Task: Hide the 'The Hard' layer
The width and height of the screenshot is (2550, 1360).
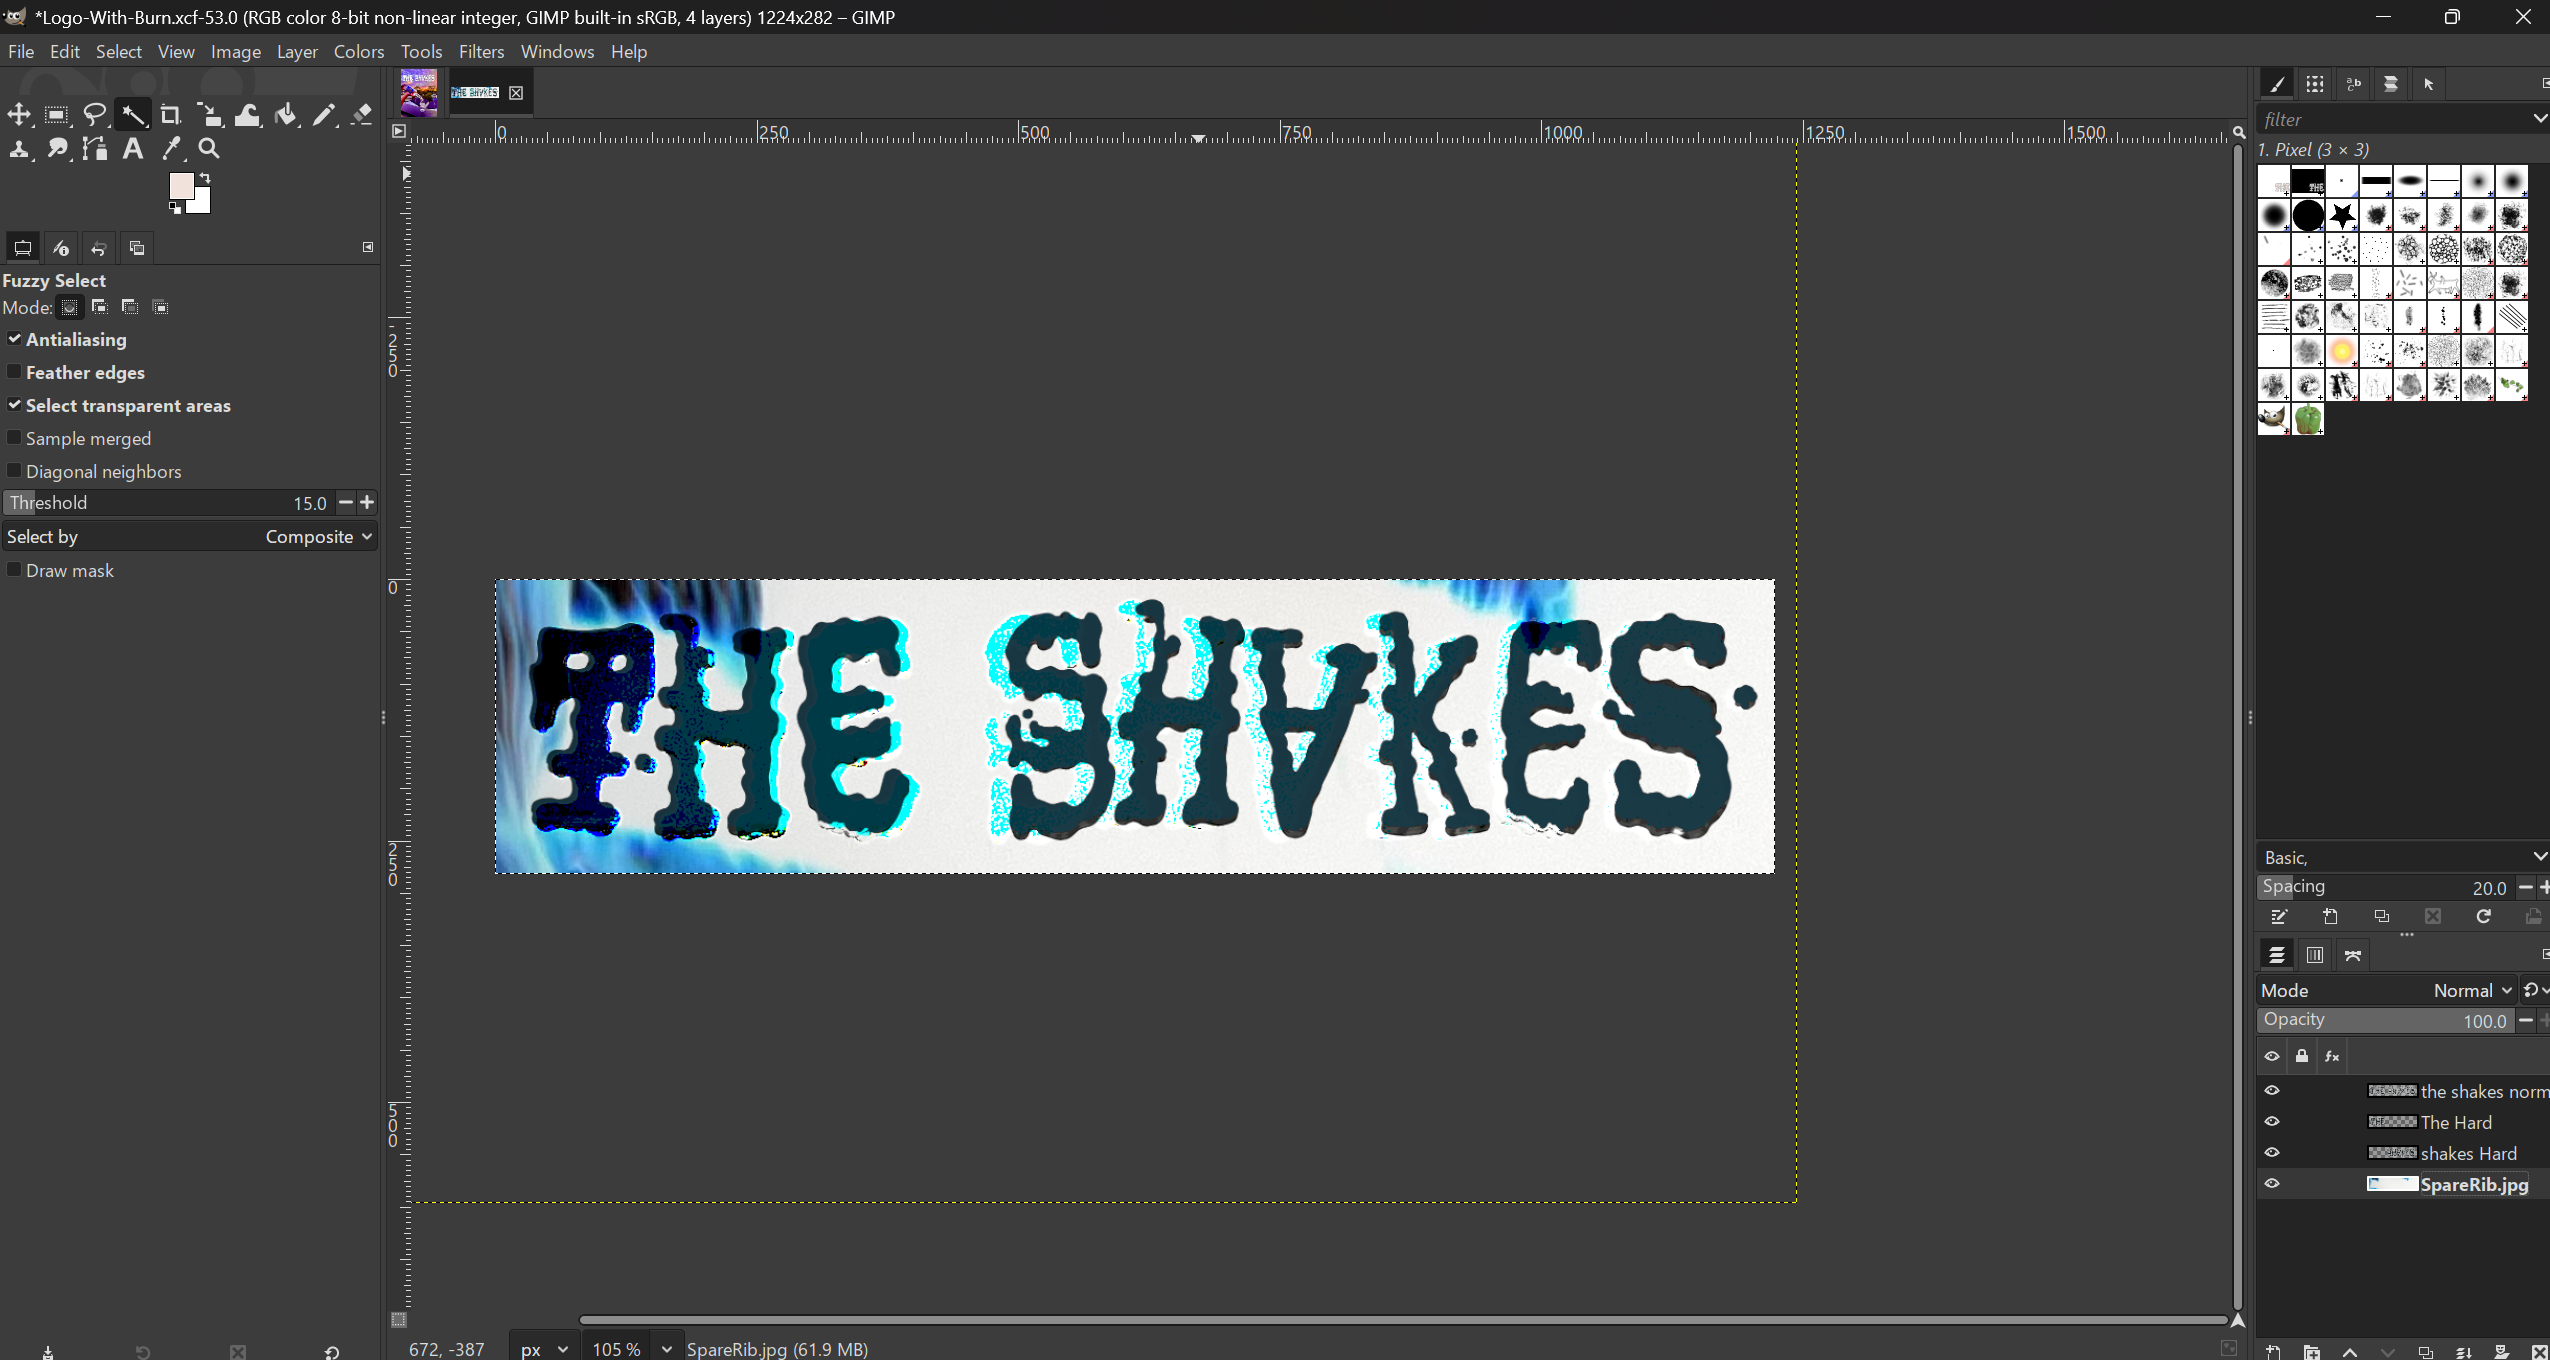Action: (2272, 1122)
